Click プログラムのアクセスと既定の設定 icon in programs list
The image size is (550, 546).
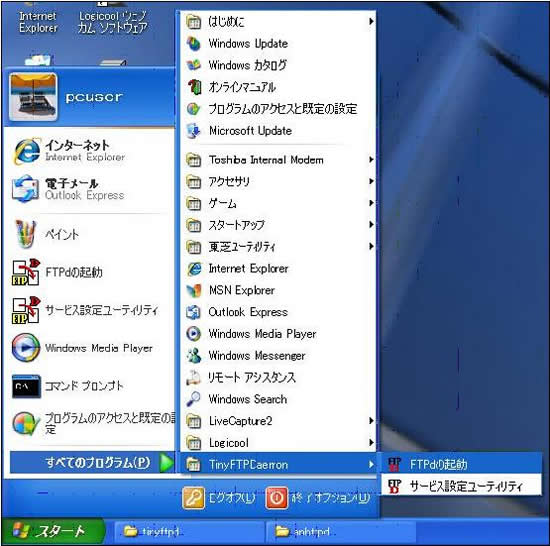(x=193, y=109)
